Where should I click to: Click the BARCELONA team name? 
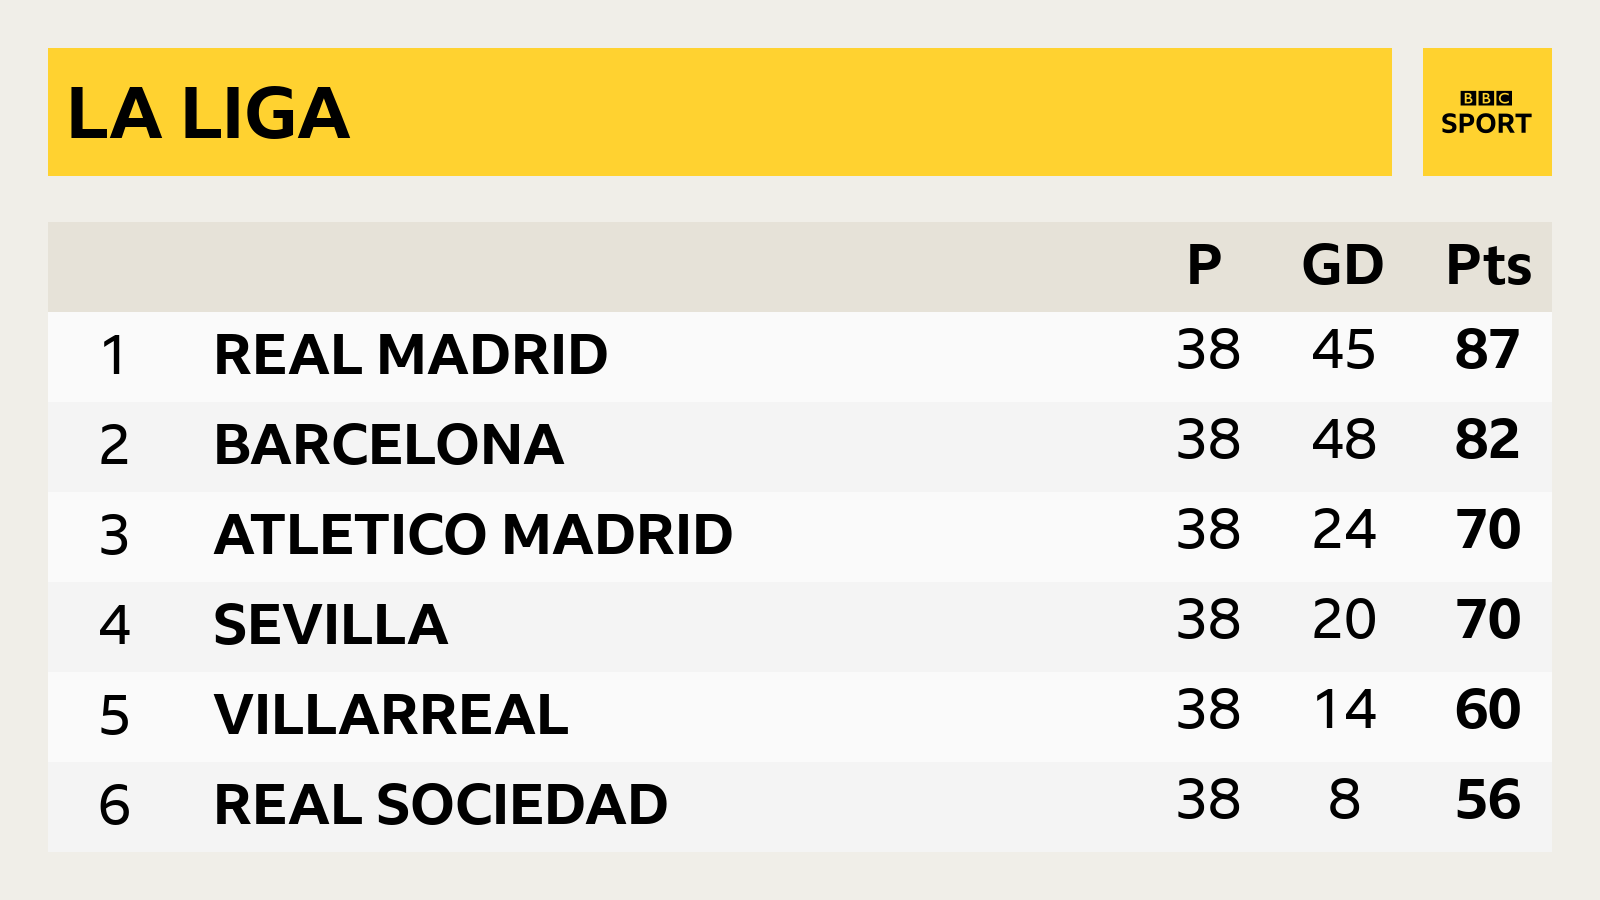click(389, 445)
